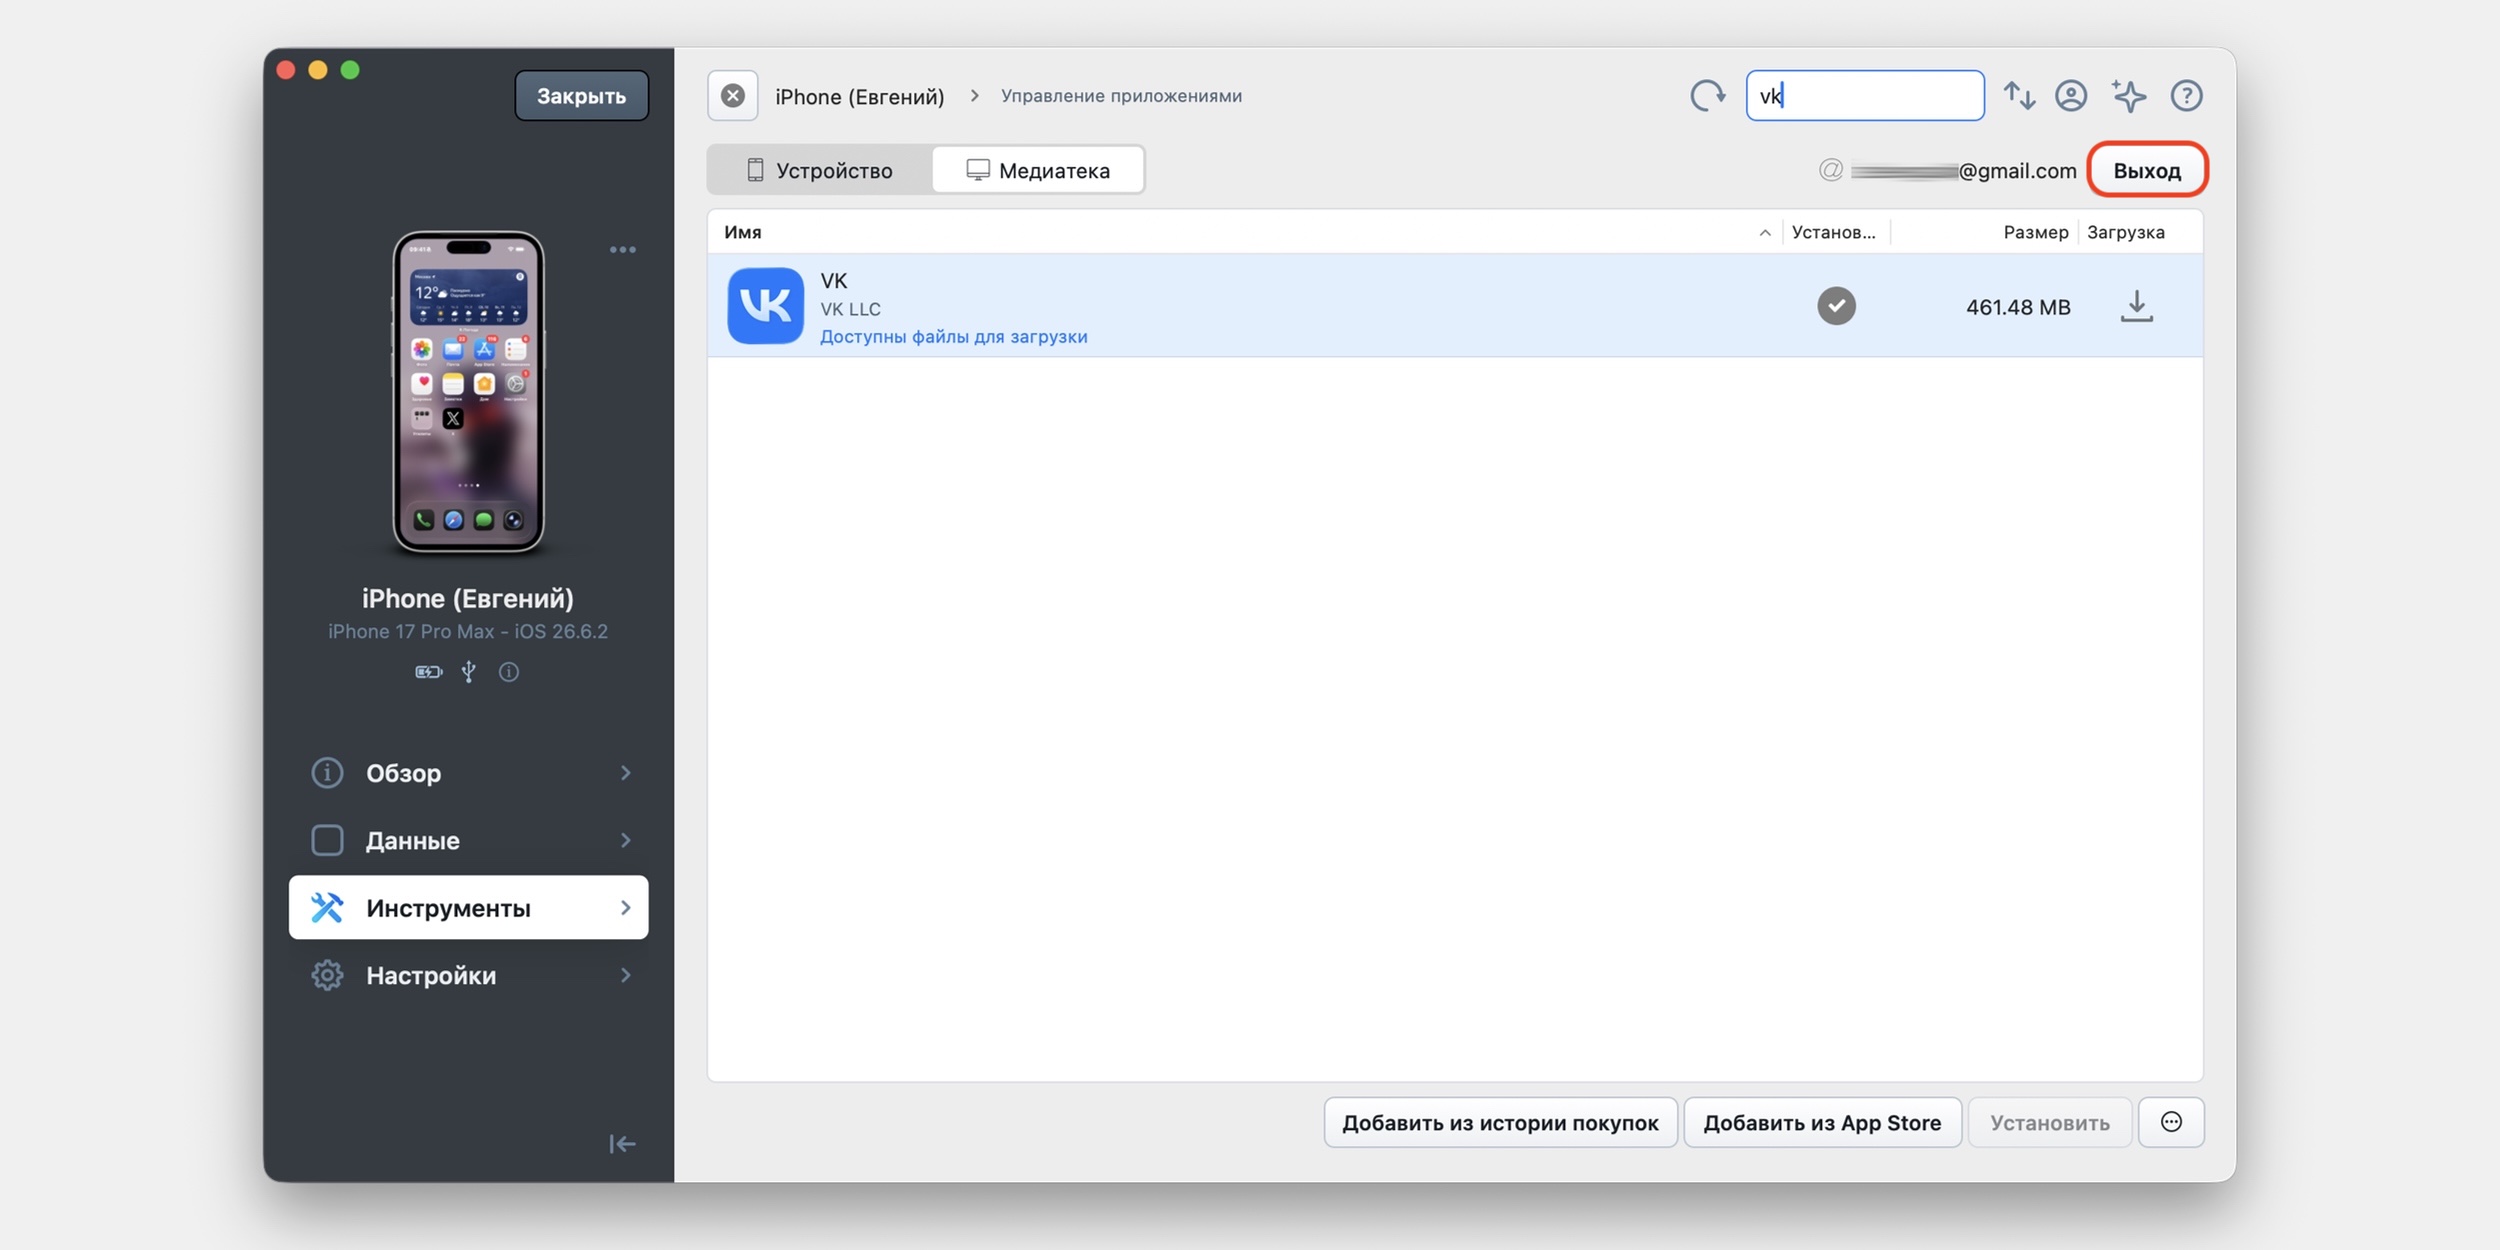Click the iPhone home screen thumbnail
This screenshot has width=2500, height=1250.
pyautogui.click(x=468, y=392)
